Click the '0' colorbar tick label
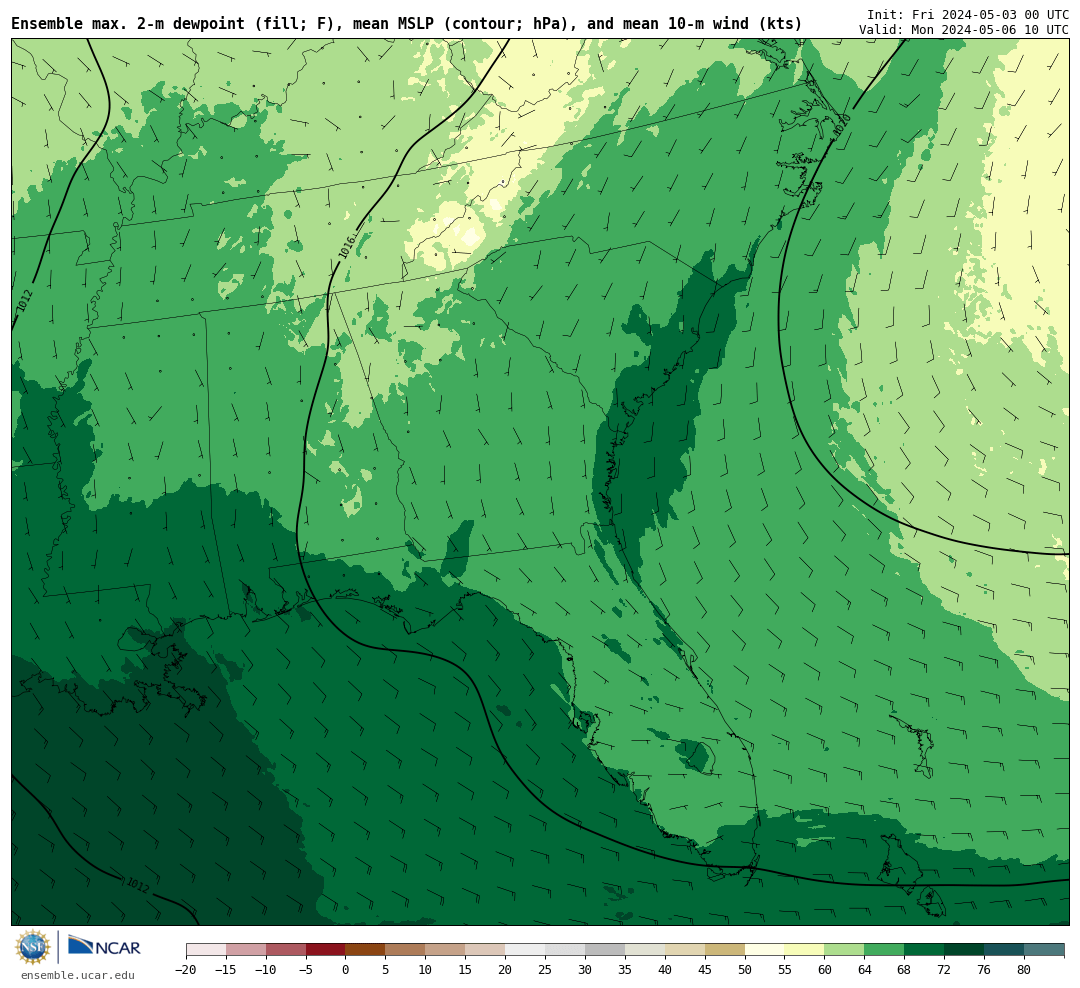Screen dimensions: 1080x988 tap(346, 969)
